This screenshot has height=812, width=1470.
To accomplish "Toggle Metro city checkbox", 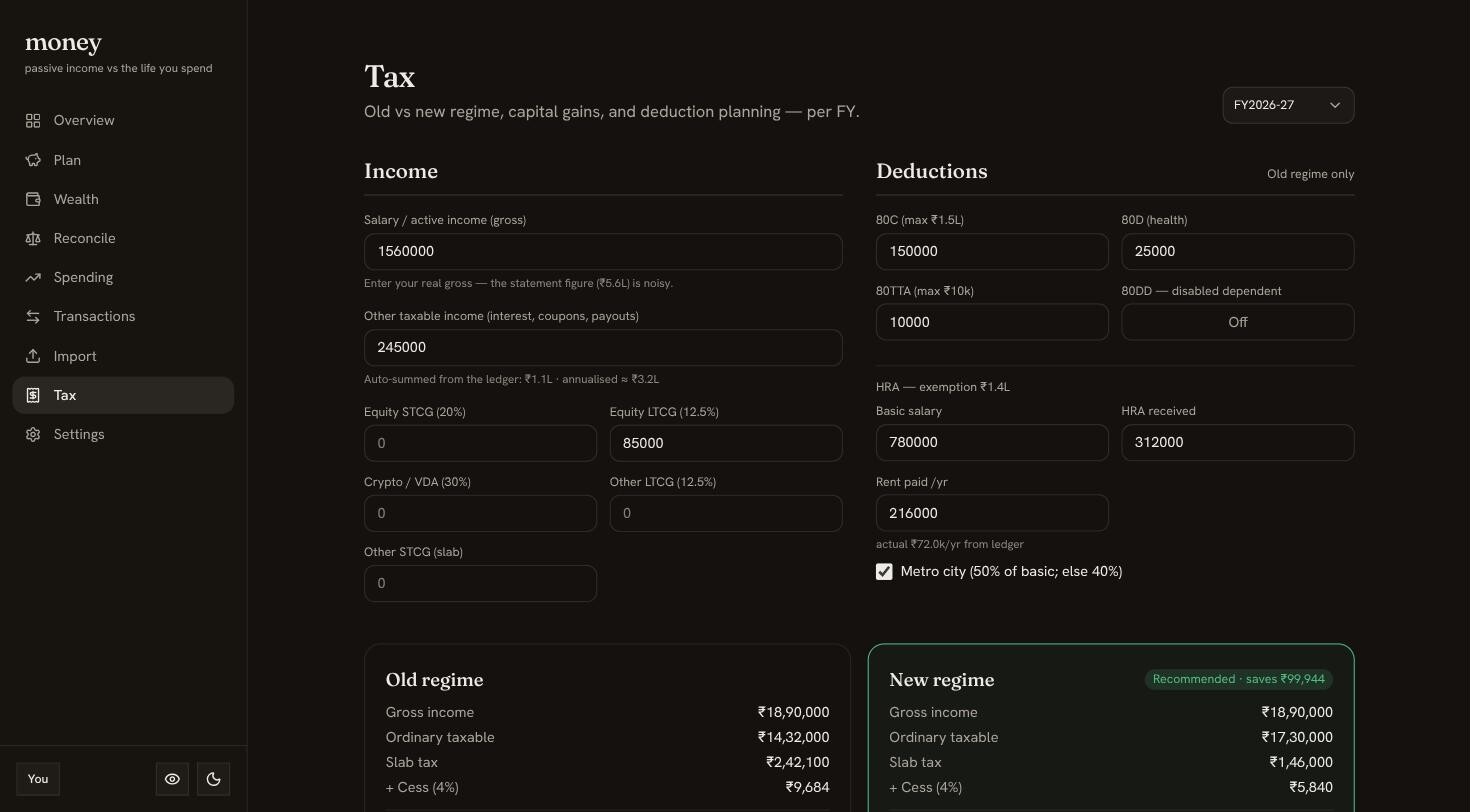I will (x=884, y=572).
